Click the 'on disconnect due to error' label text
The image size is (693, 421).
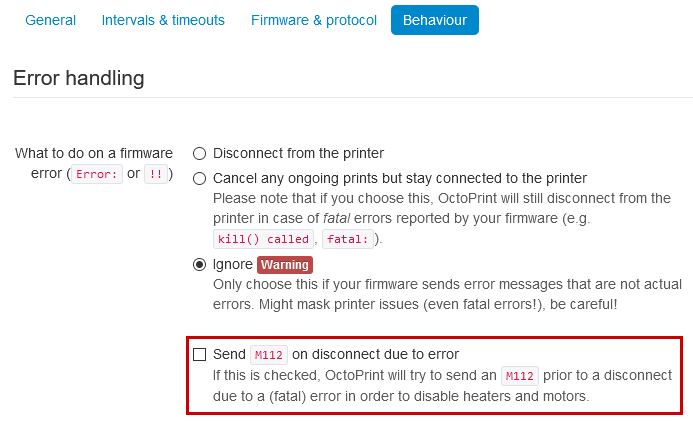click(x=376, y=354)
